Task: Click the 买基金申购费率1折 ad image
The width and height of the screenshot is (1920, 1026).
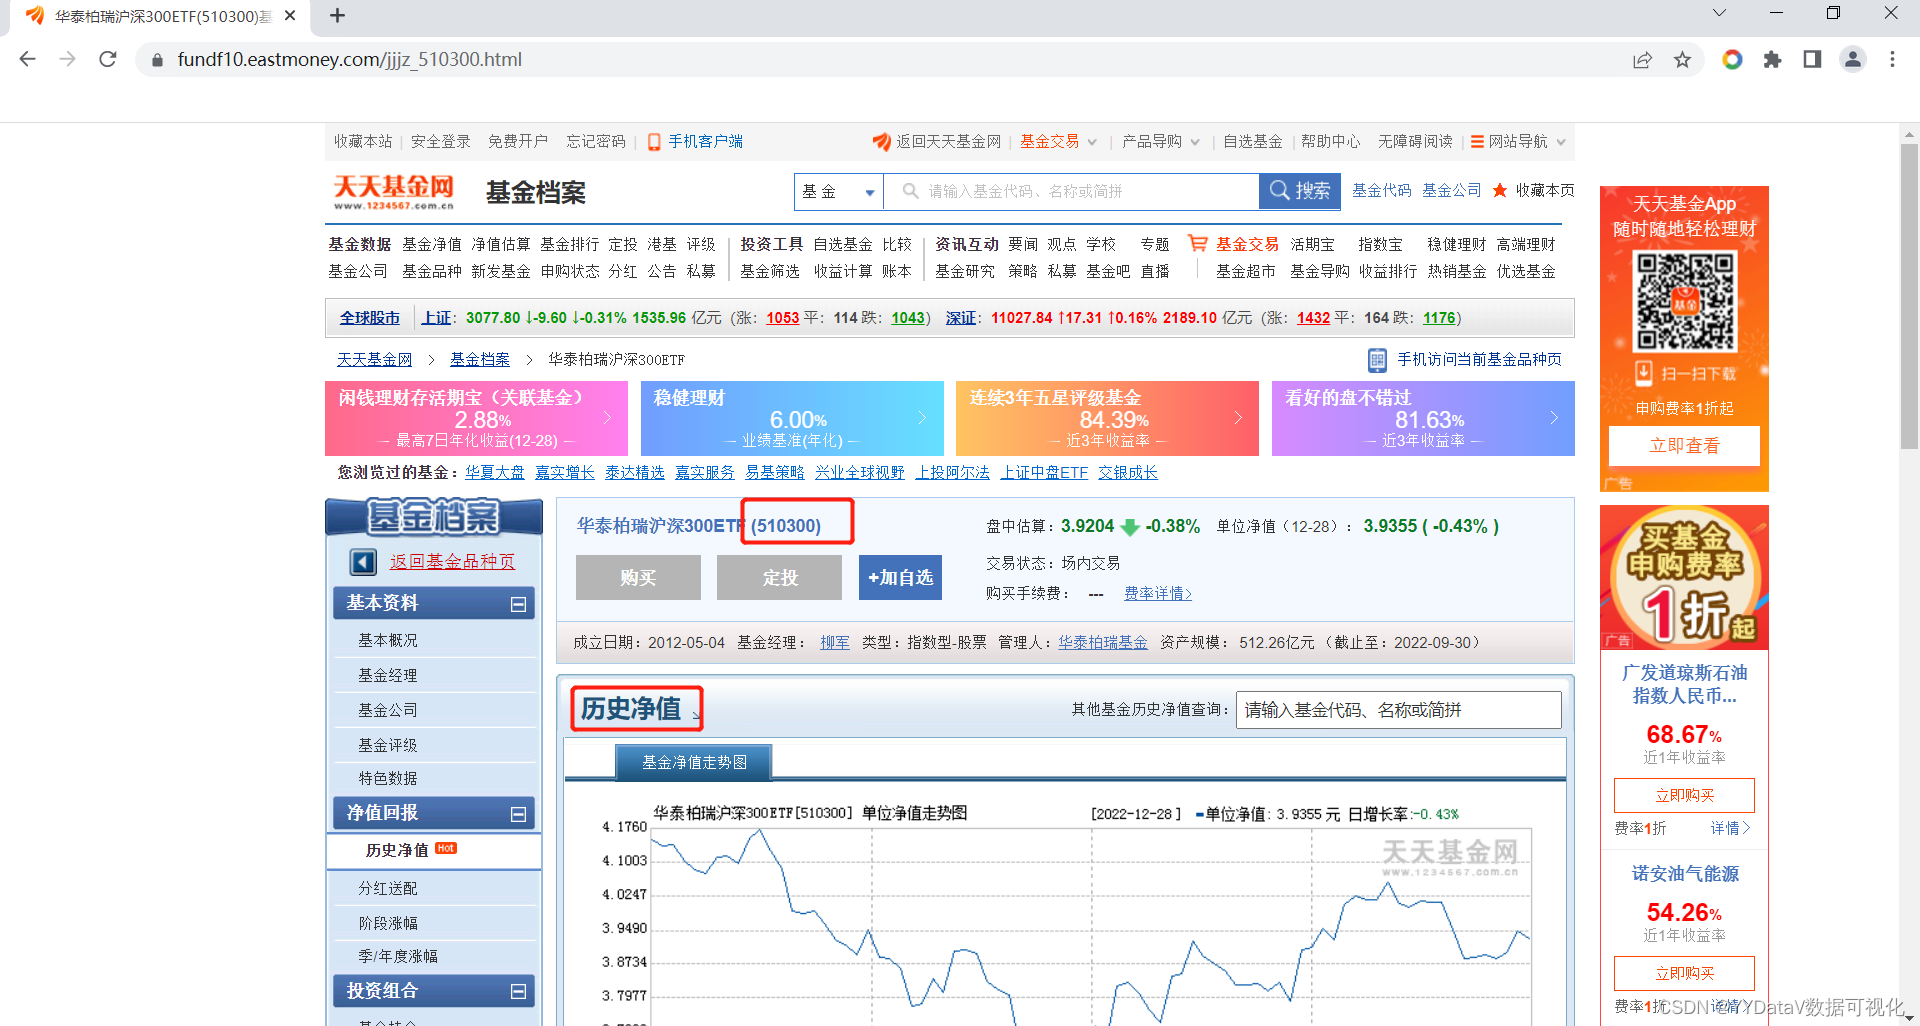Action: pos(1684,577)
